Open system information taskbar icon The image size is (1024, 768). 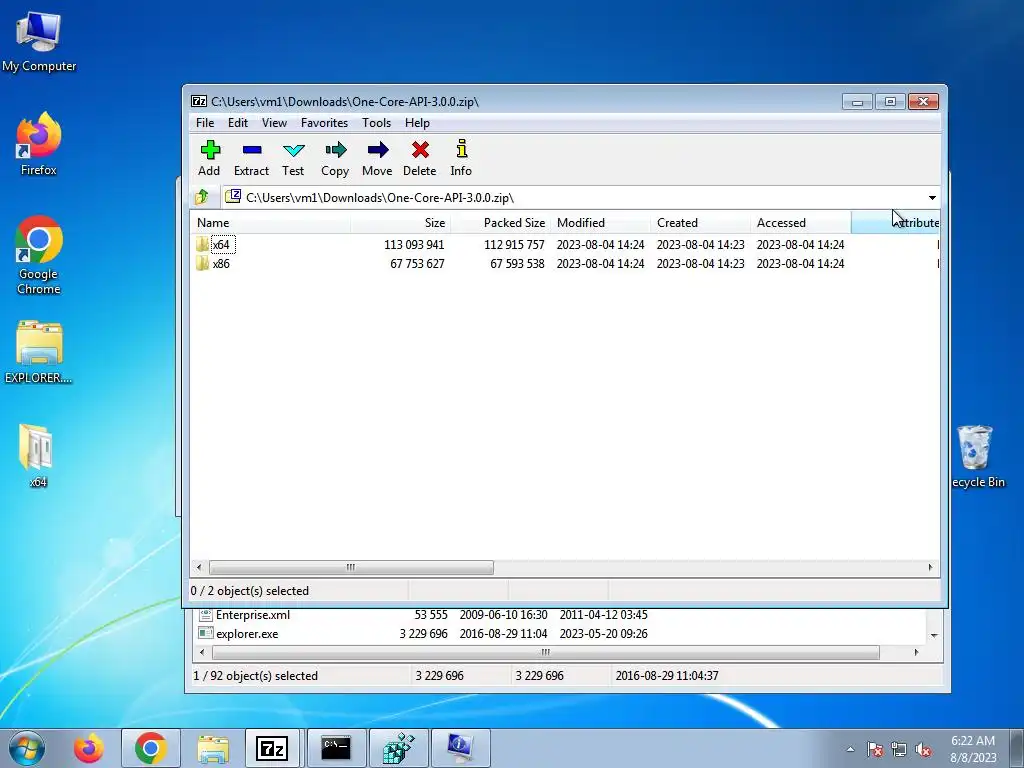click(x=460, y=748)
